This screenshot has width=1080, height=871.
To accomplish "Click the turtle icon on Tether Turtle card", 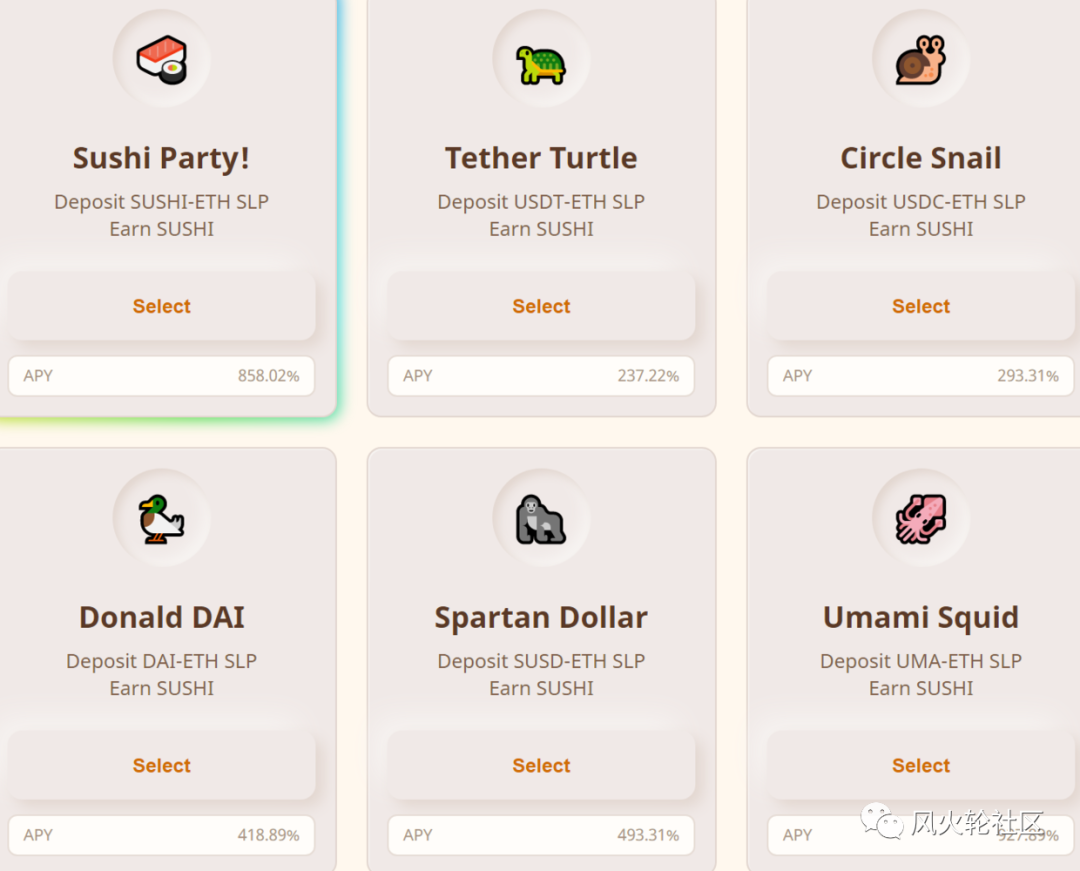I will 541,64.
